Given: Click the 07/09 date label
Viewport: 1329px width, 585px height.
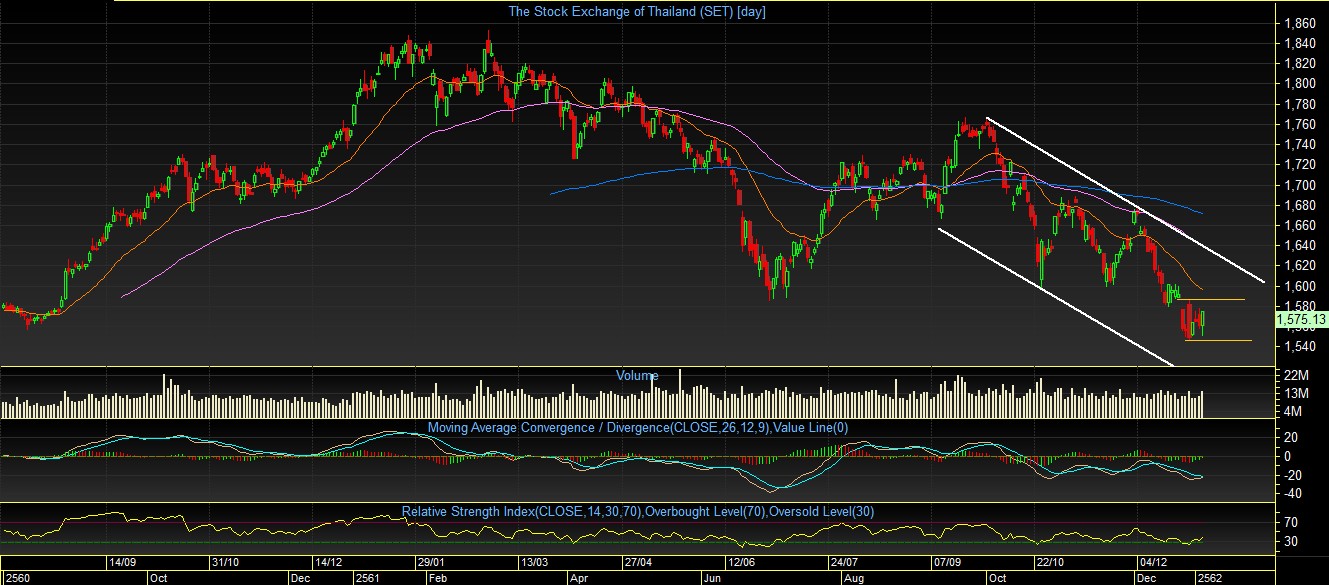Looking at the screenshot, I should tap(949, 562).
